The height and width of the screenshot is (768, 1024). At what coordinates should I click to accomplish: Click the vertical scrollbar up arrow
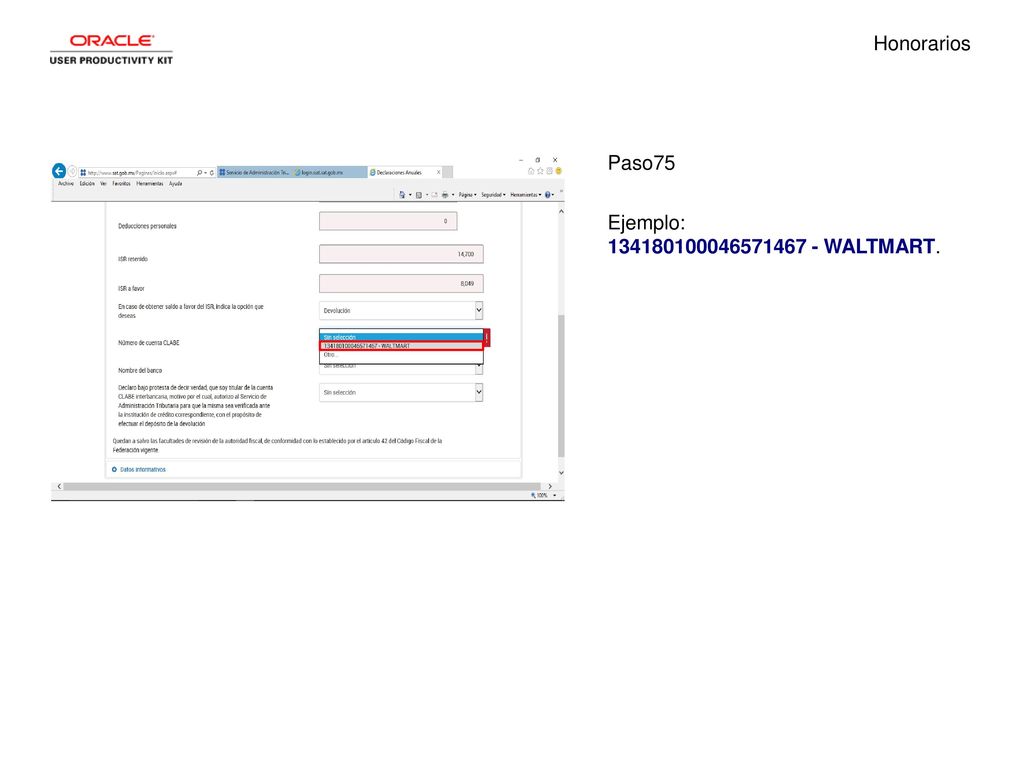(x=561, y=212)
